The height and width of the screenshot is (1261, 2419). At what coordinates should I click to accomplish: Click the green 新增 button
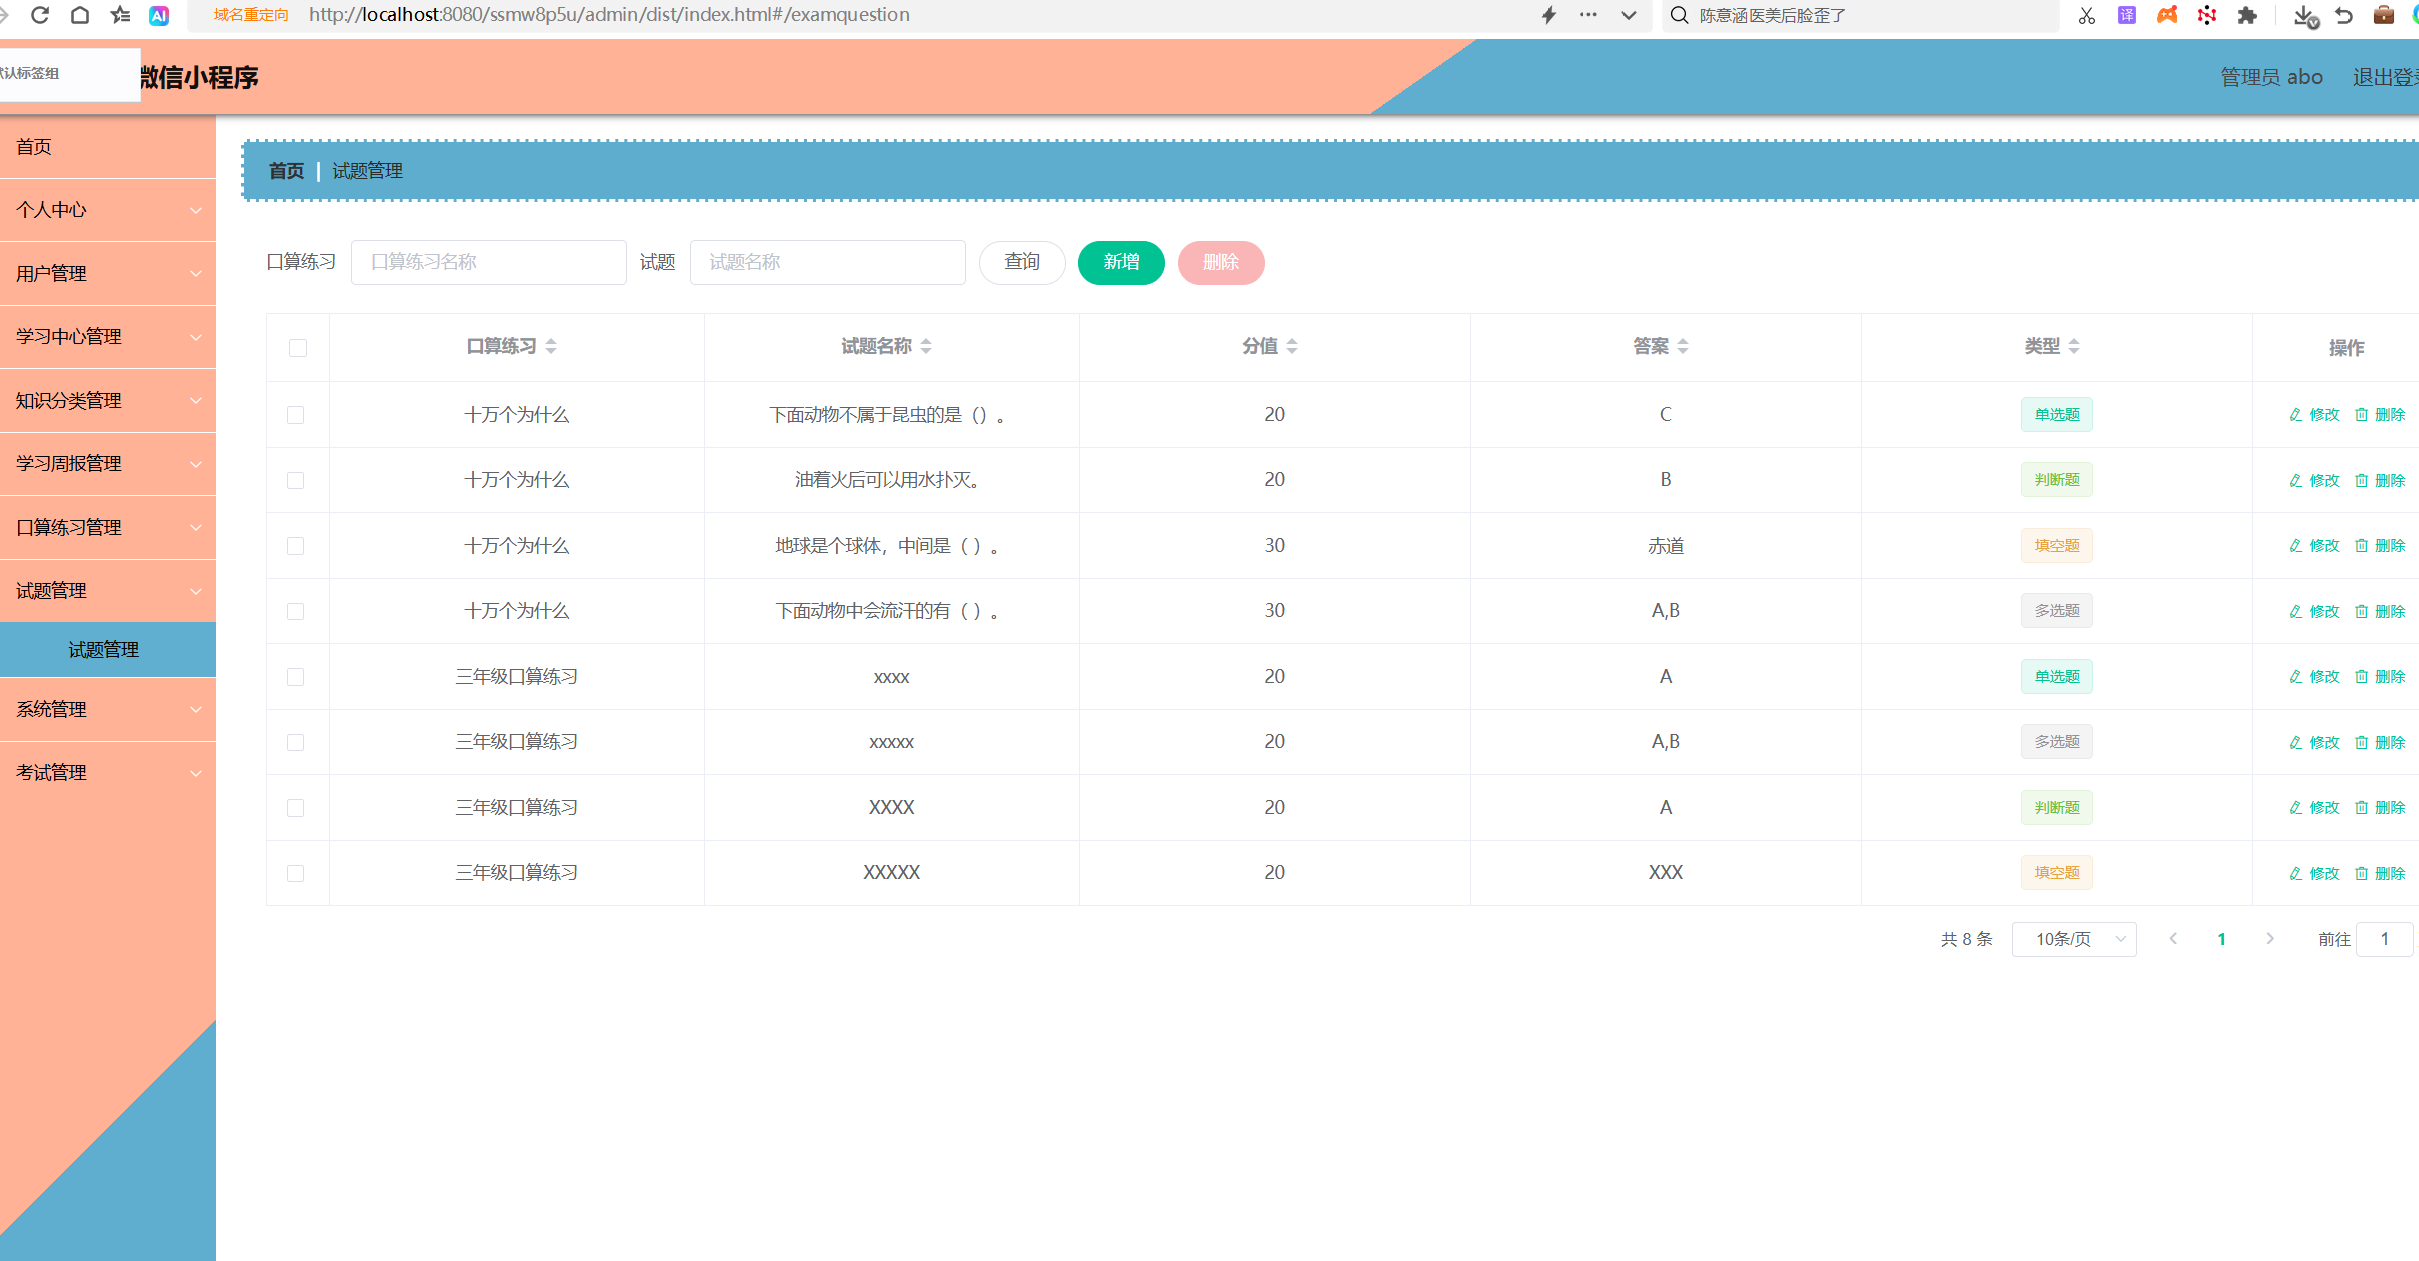pos(1121,262)
